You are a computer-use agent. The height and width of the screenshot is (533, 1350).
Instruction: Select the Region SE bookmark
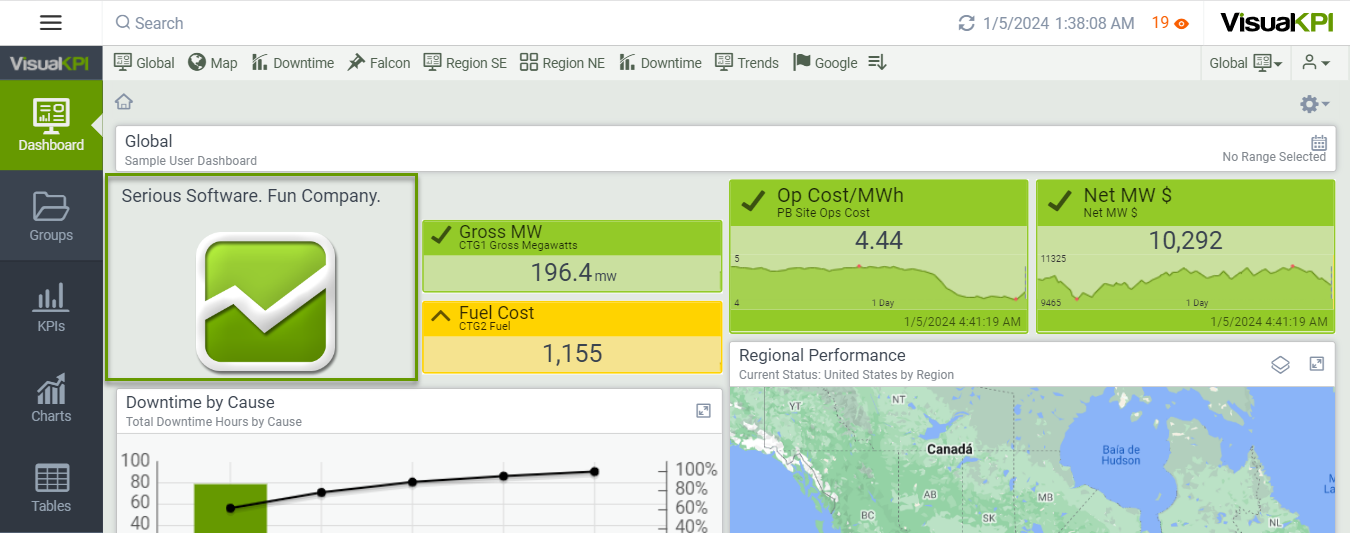(465, 63)
